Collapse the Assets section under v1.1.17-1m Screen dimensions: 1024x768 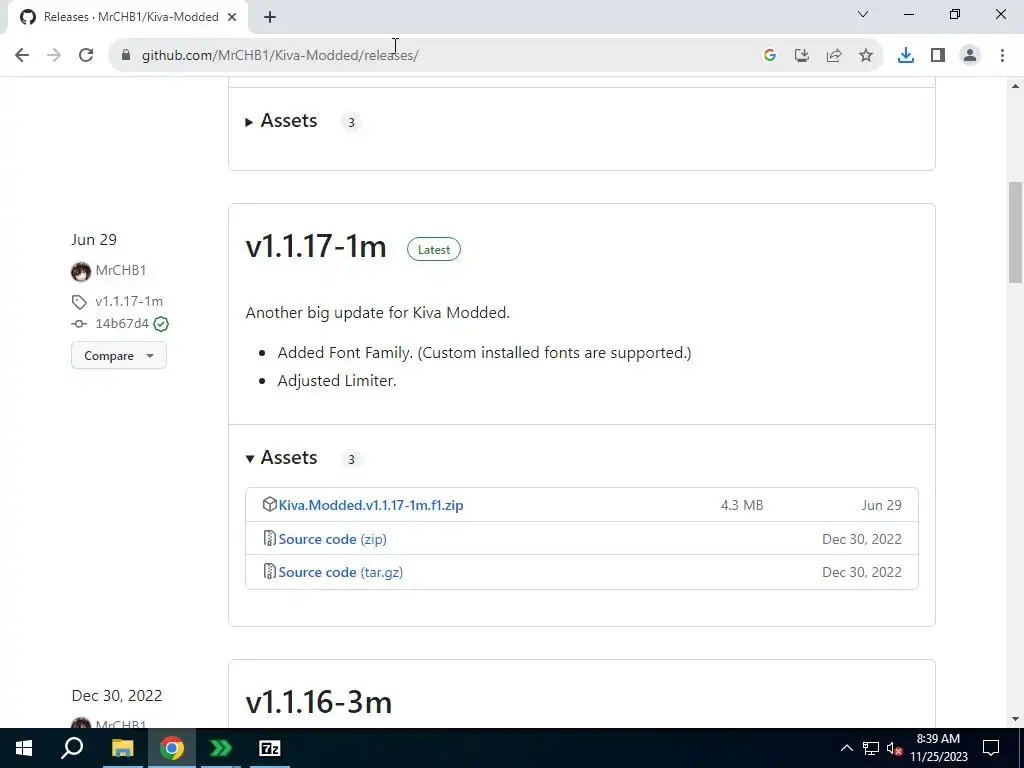pos(282,458)
